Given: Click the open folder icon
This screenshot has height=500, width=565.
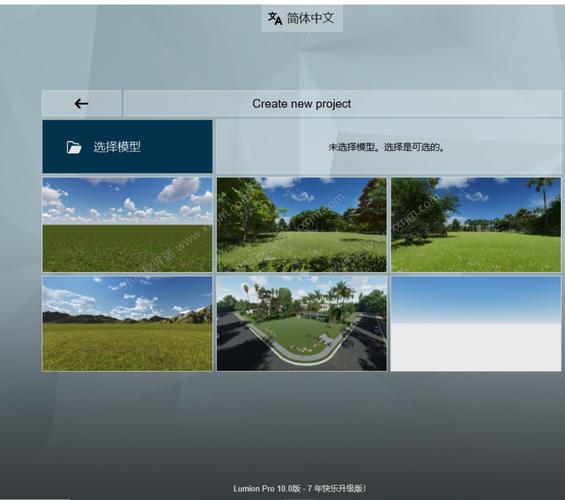Looking at the screenshot, I should 74,147.
